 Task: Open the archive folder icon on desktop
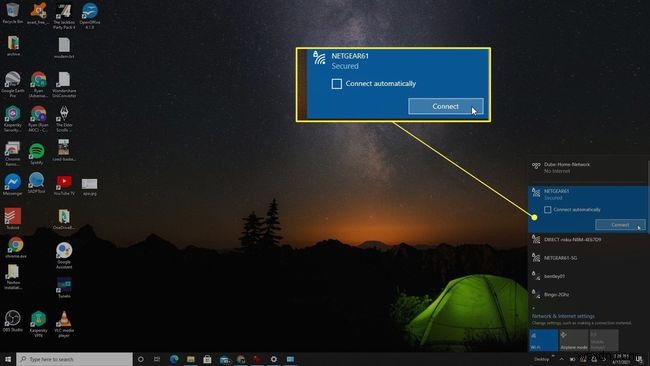(x=13, y=46)
